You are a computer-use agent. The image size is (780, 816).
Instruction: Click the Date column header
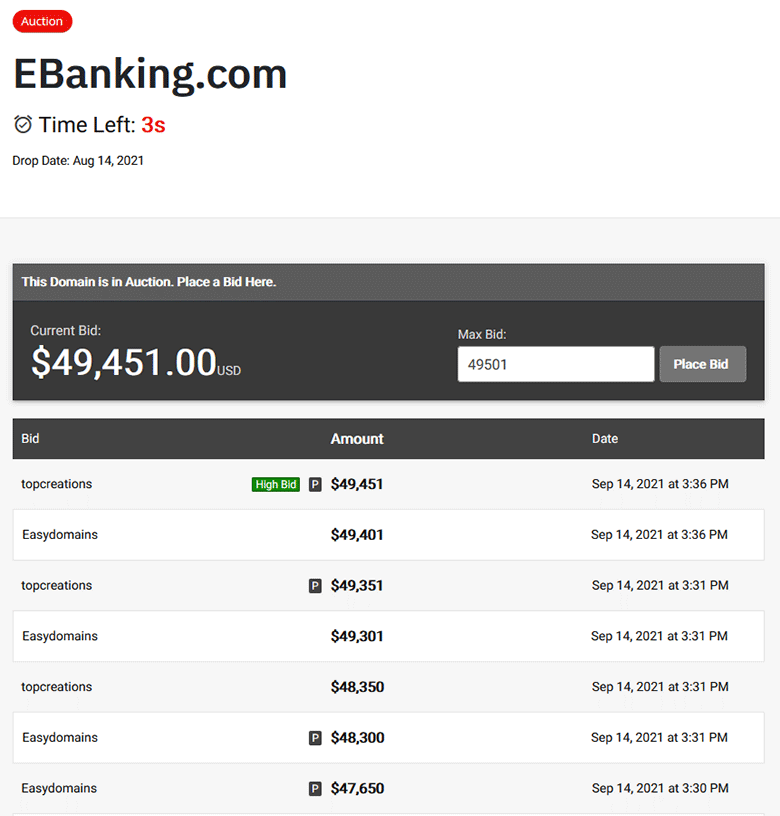tap(605, 439)
